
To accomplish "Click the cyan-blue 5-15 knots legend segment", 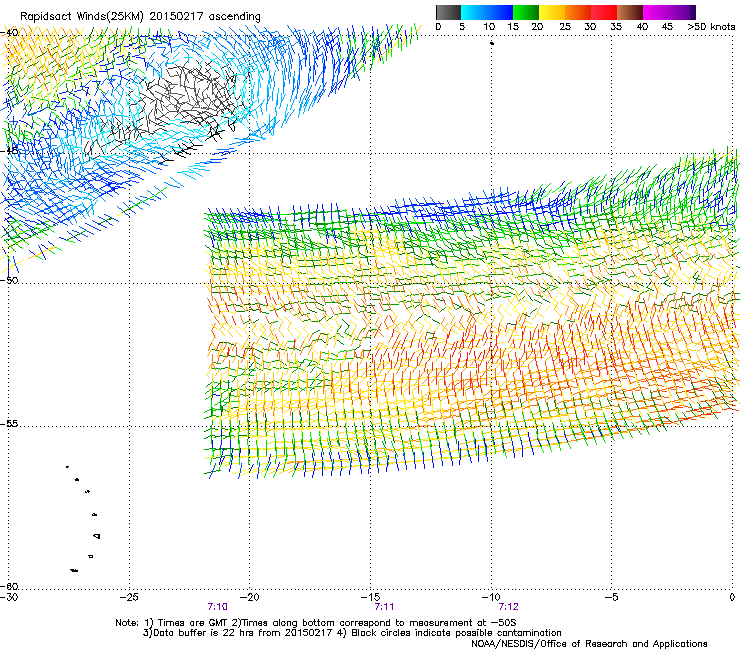I will tap(487, 12).
